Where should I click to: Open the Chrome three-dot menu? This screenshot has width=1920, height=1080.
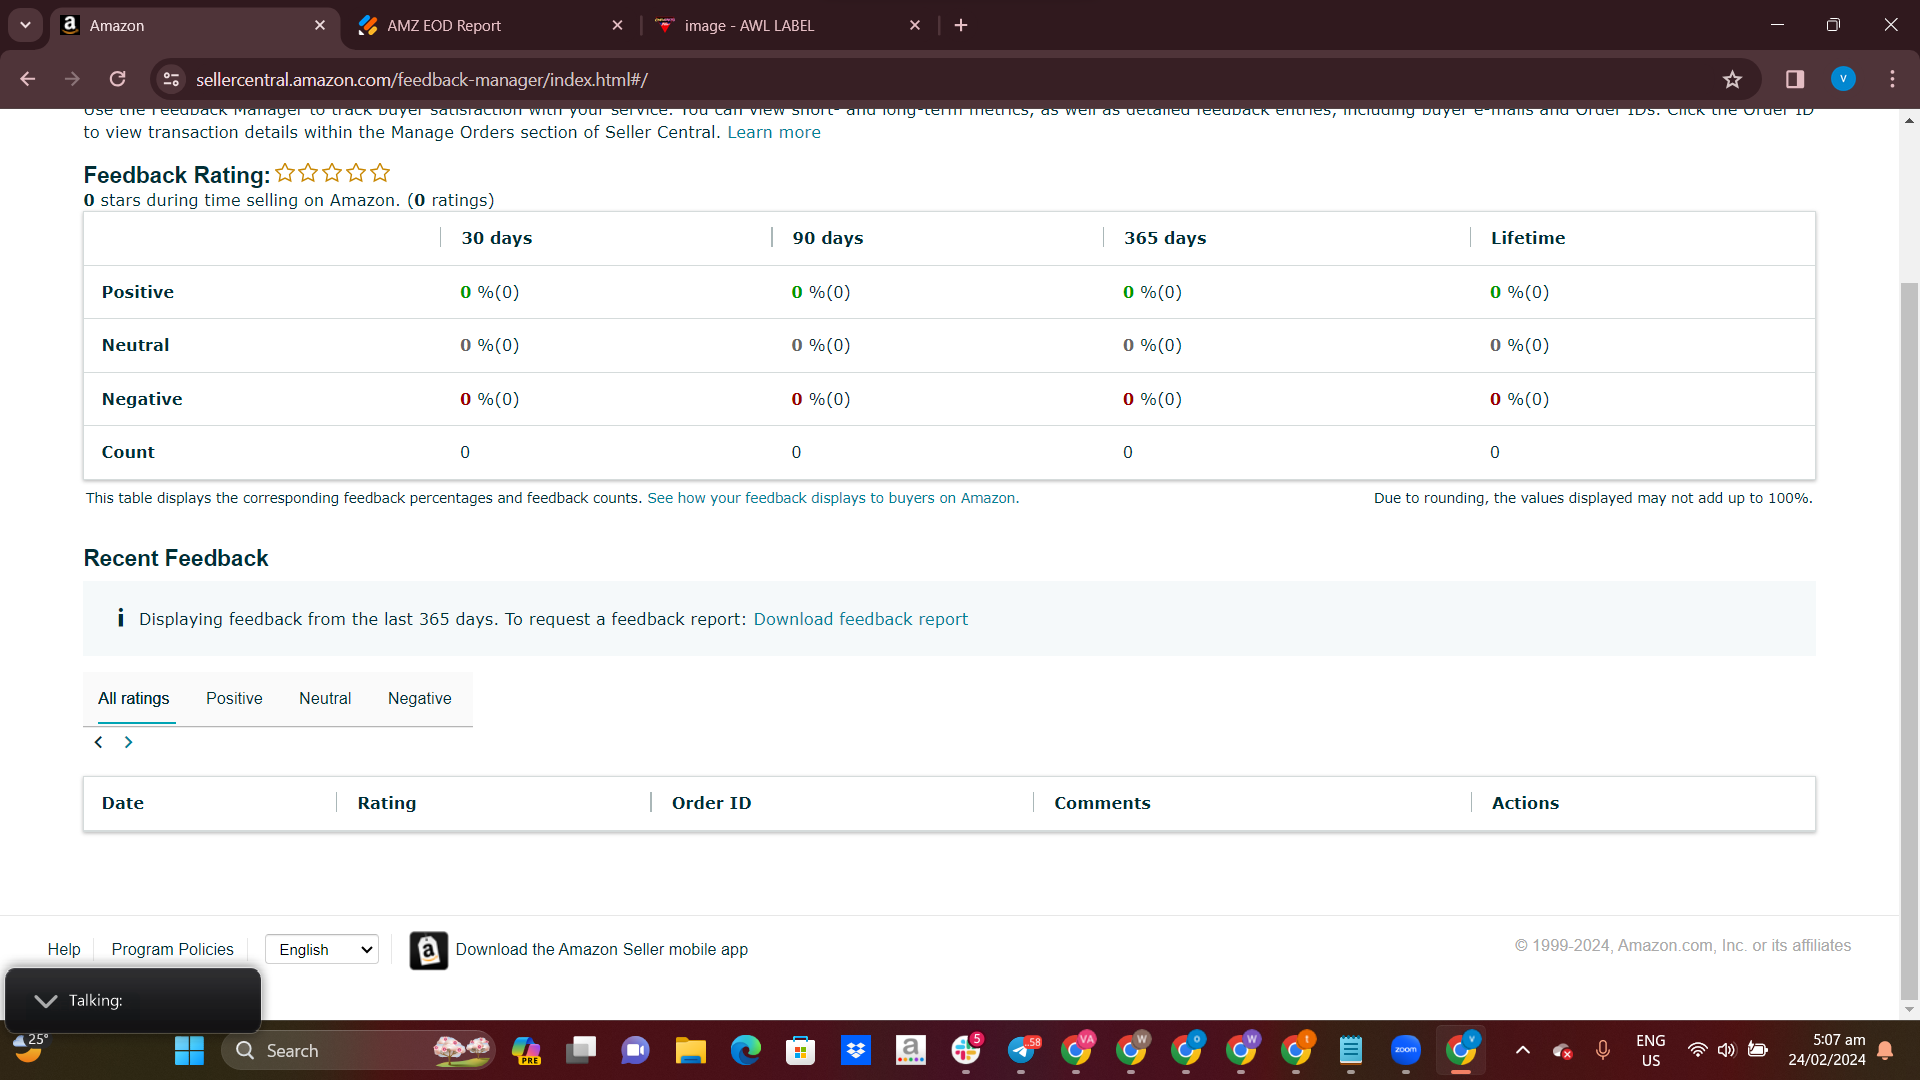pos(1892,79)
